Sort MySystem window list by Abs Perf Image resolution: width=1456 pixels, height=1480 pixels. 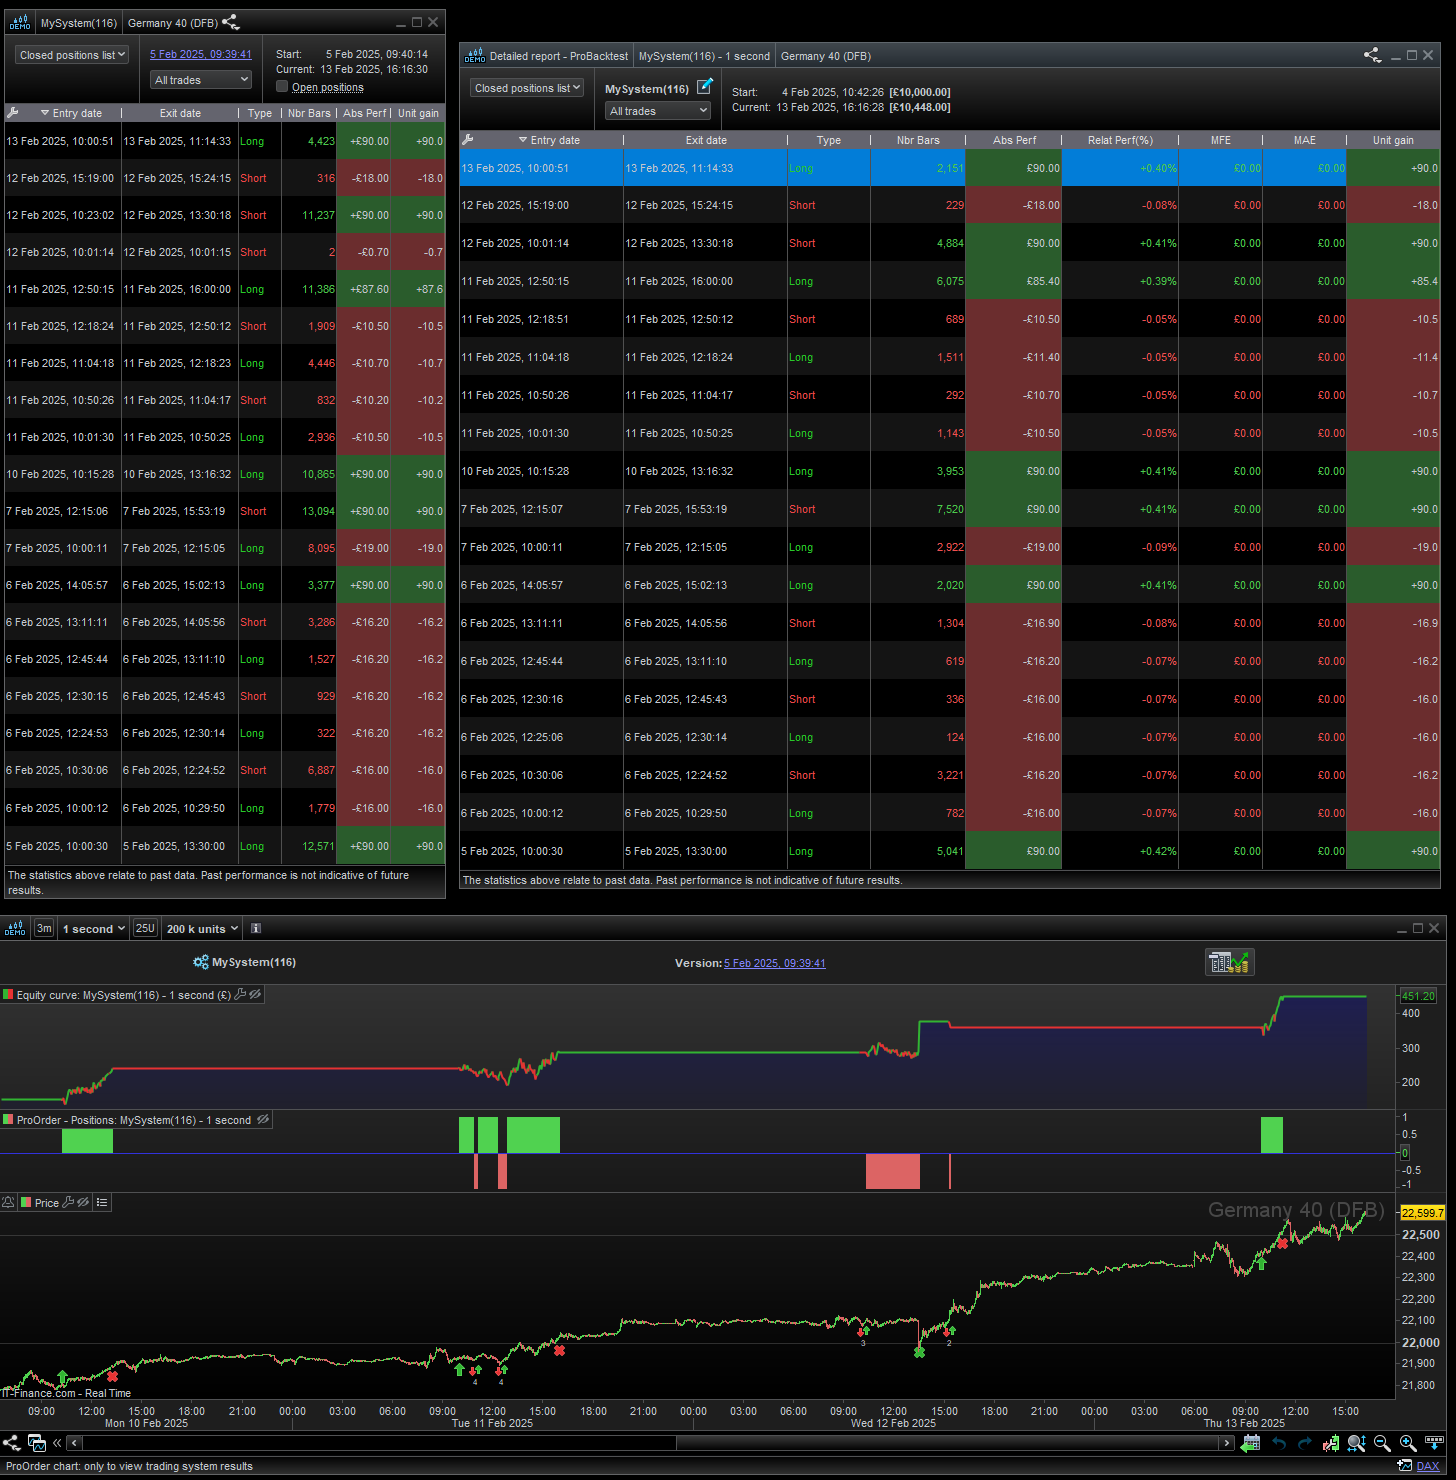(x=364, y=113)
